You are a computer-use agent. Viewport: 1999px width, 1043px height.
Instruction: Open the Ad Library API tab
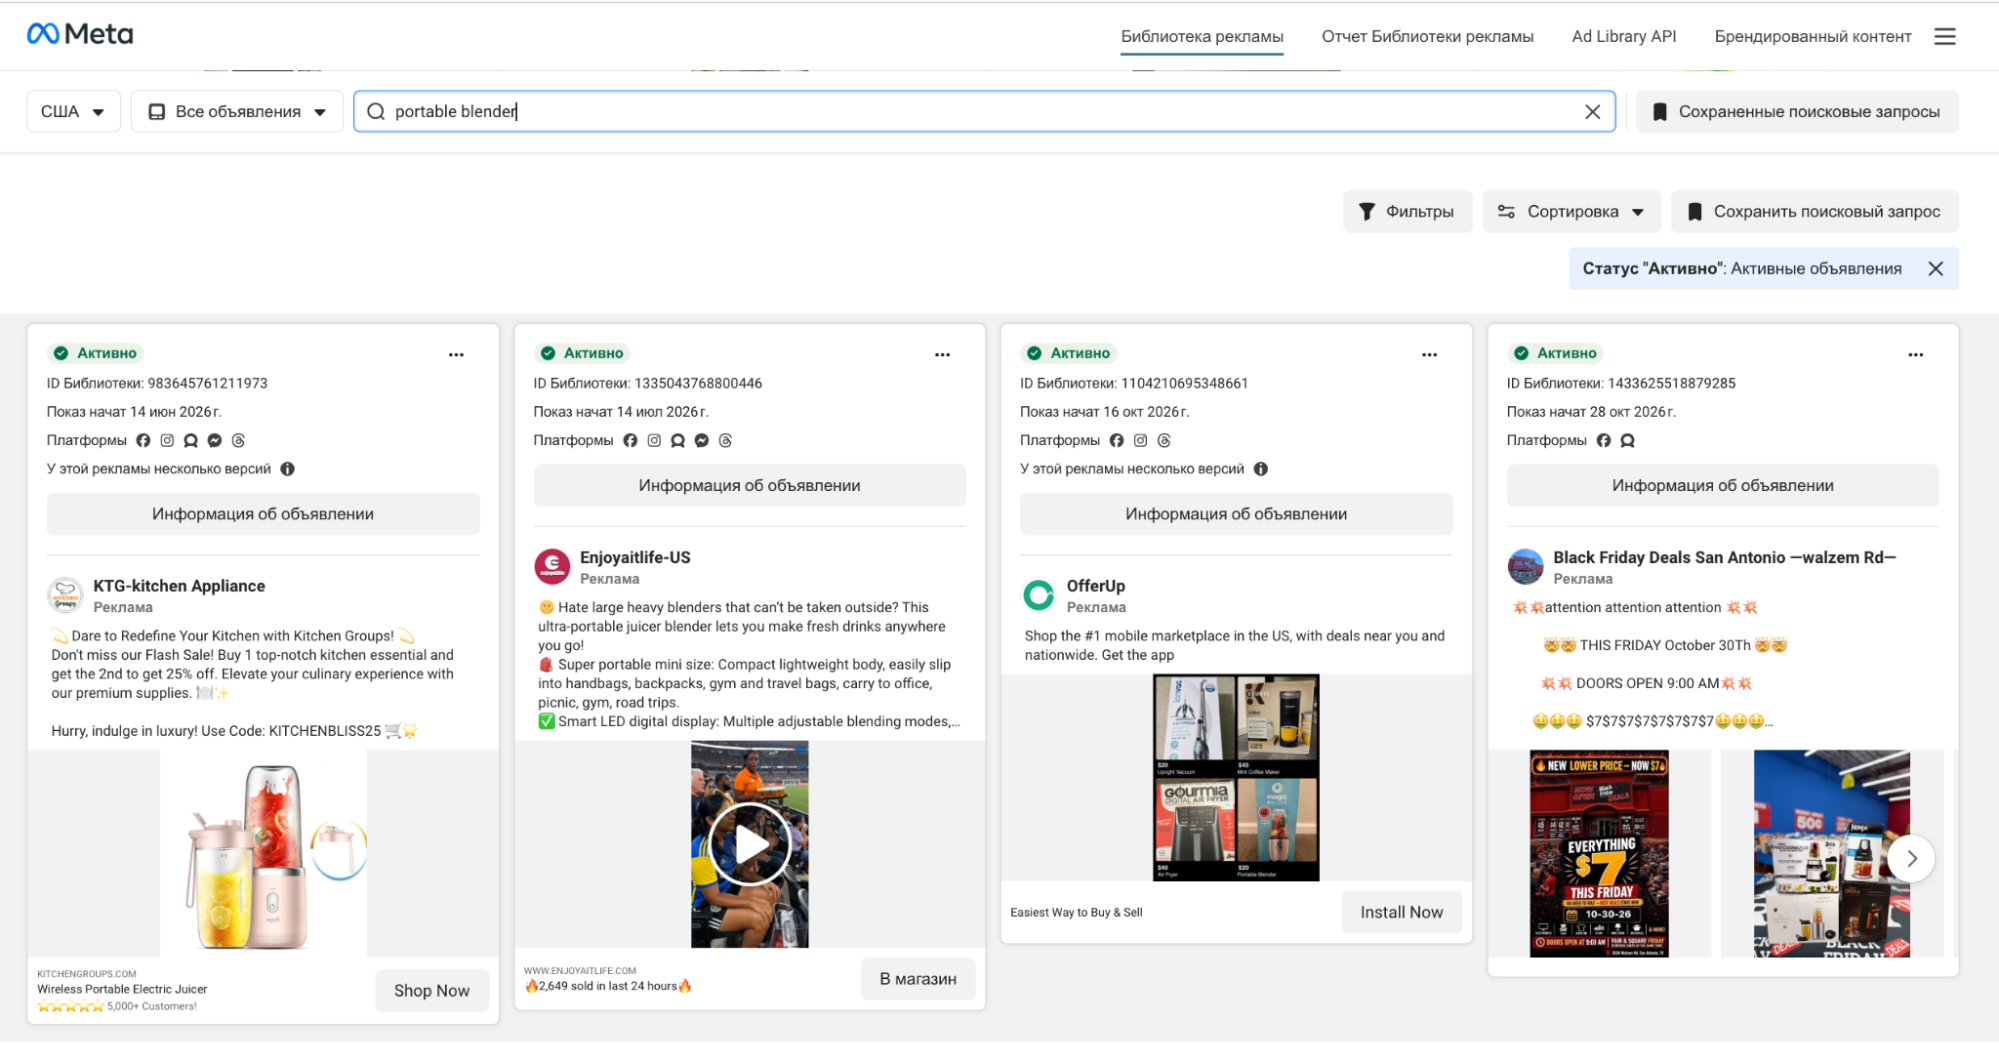(1624, 37)
